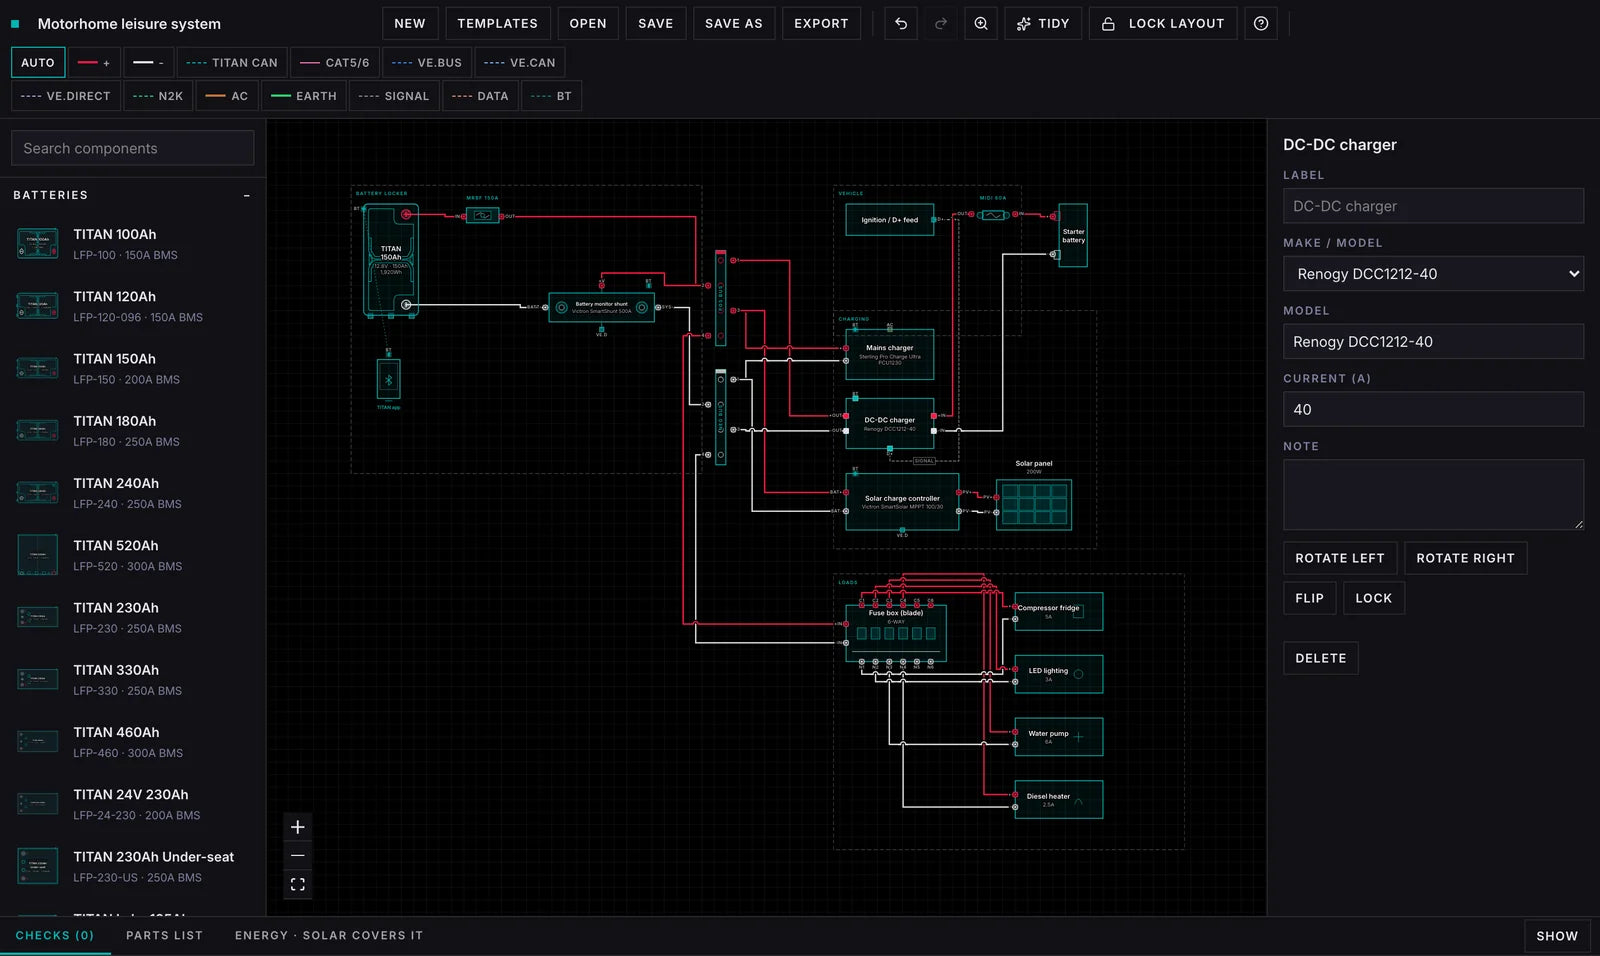Select the white negative wire type
This screenshot has width=1600, height=956.
(149, 62)
